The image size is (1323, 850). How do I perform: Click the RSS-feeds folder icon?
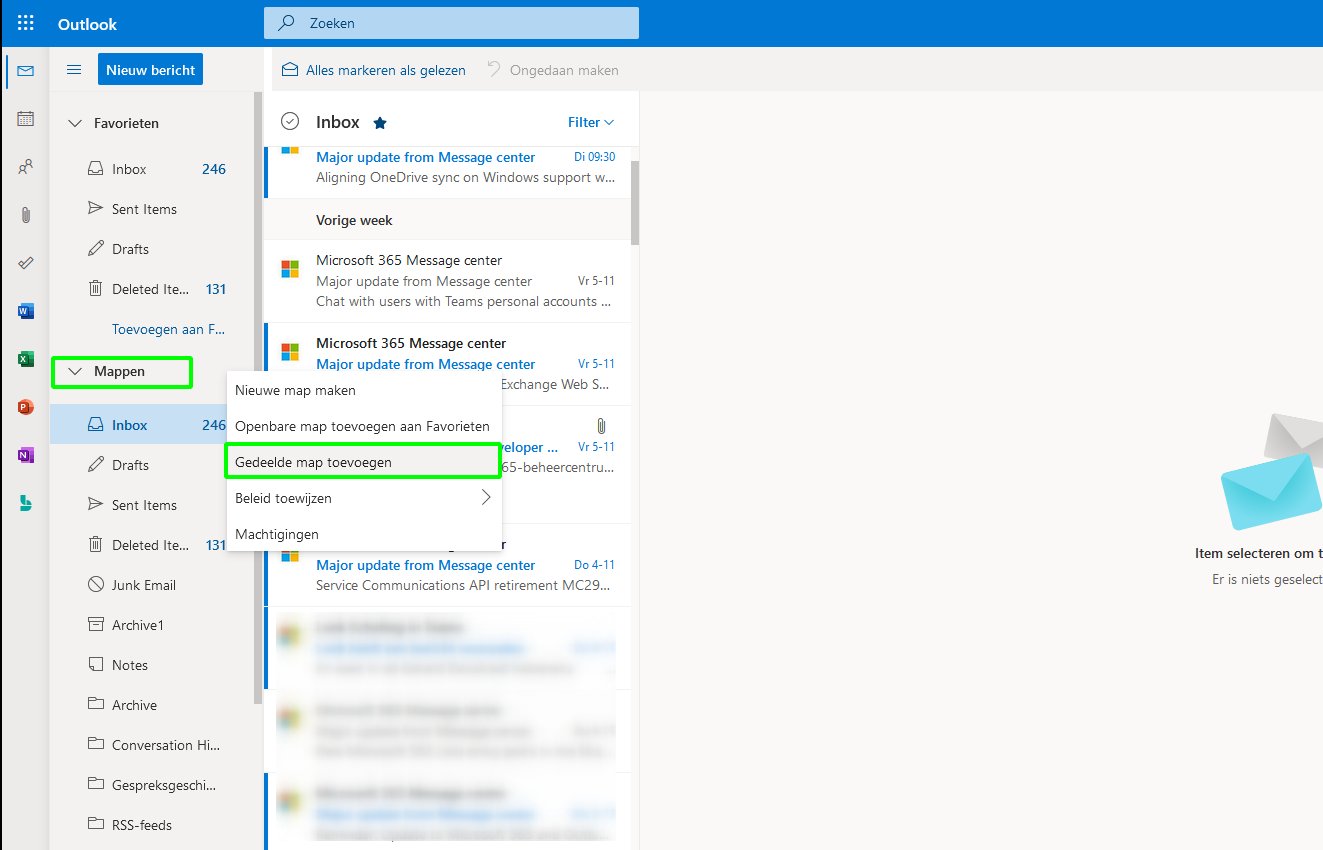click(96, 824)
